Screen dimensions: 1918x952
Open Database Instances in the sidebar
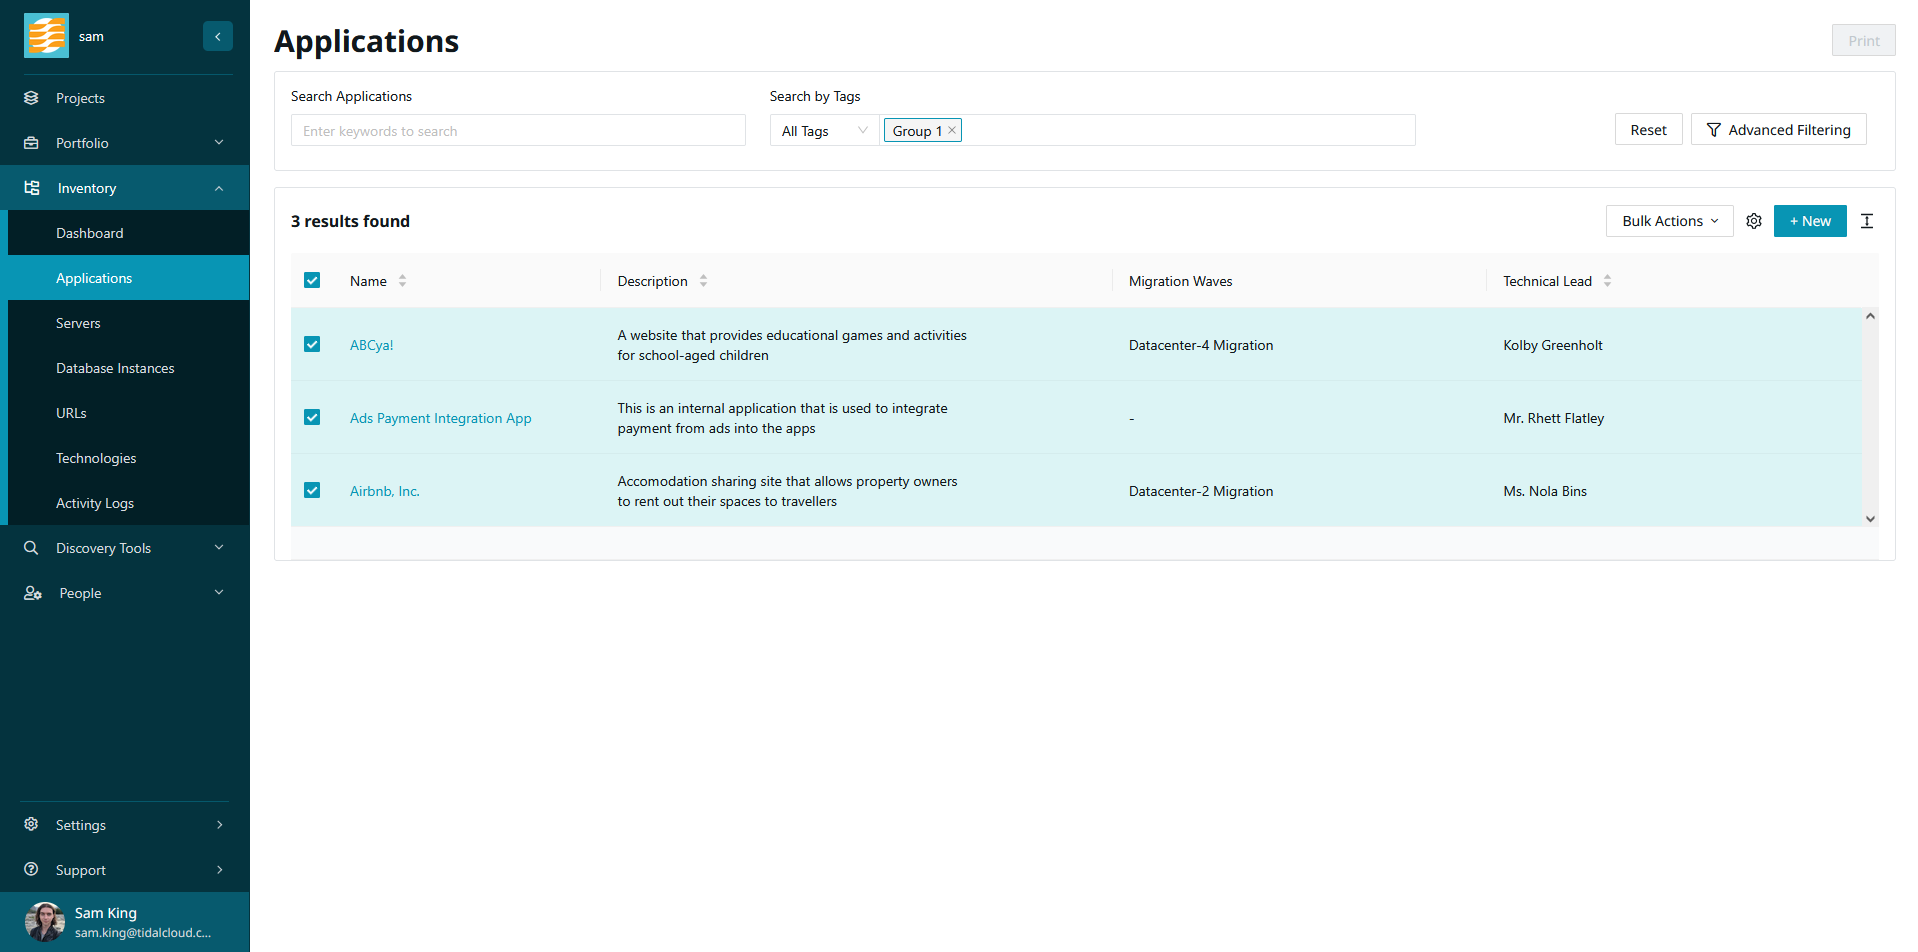[x=115, y=368]
